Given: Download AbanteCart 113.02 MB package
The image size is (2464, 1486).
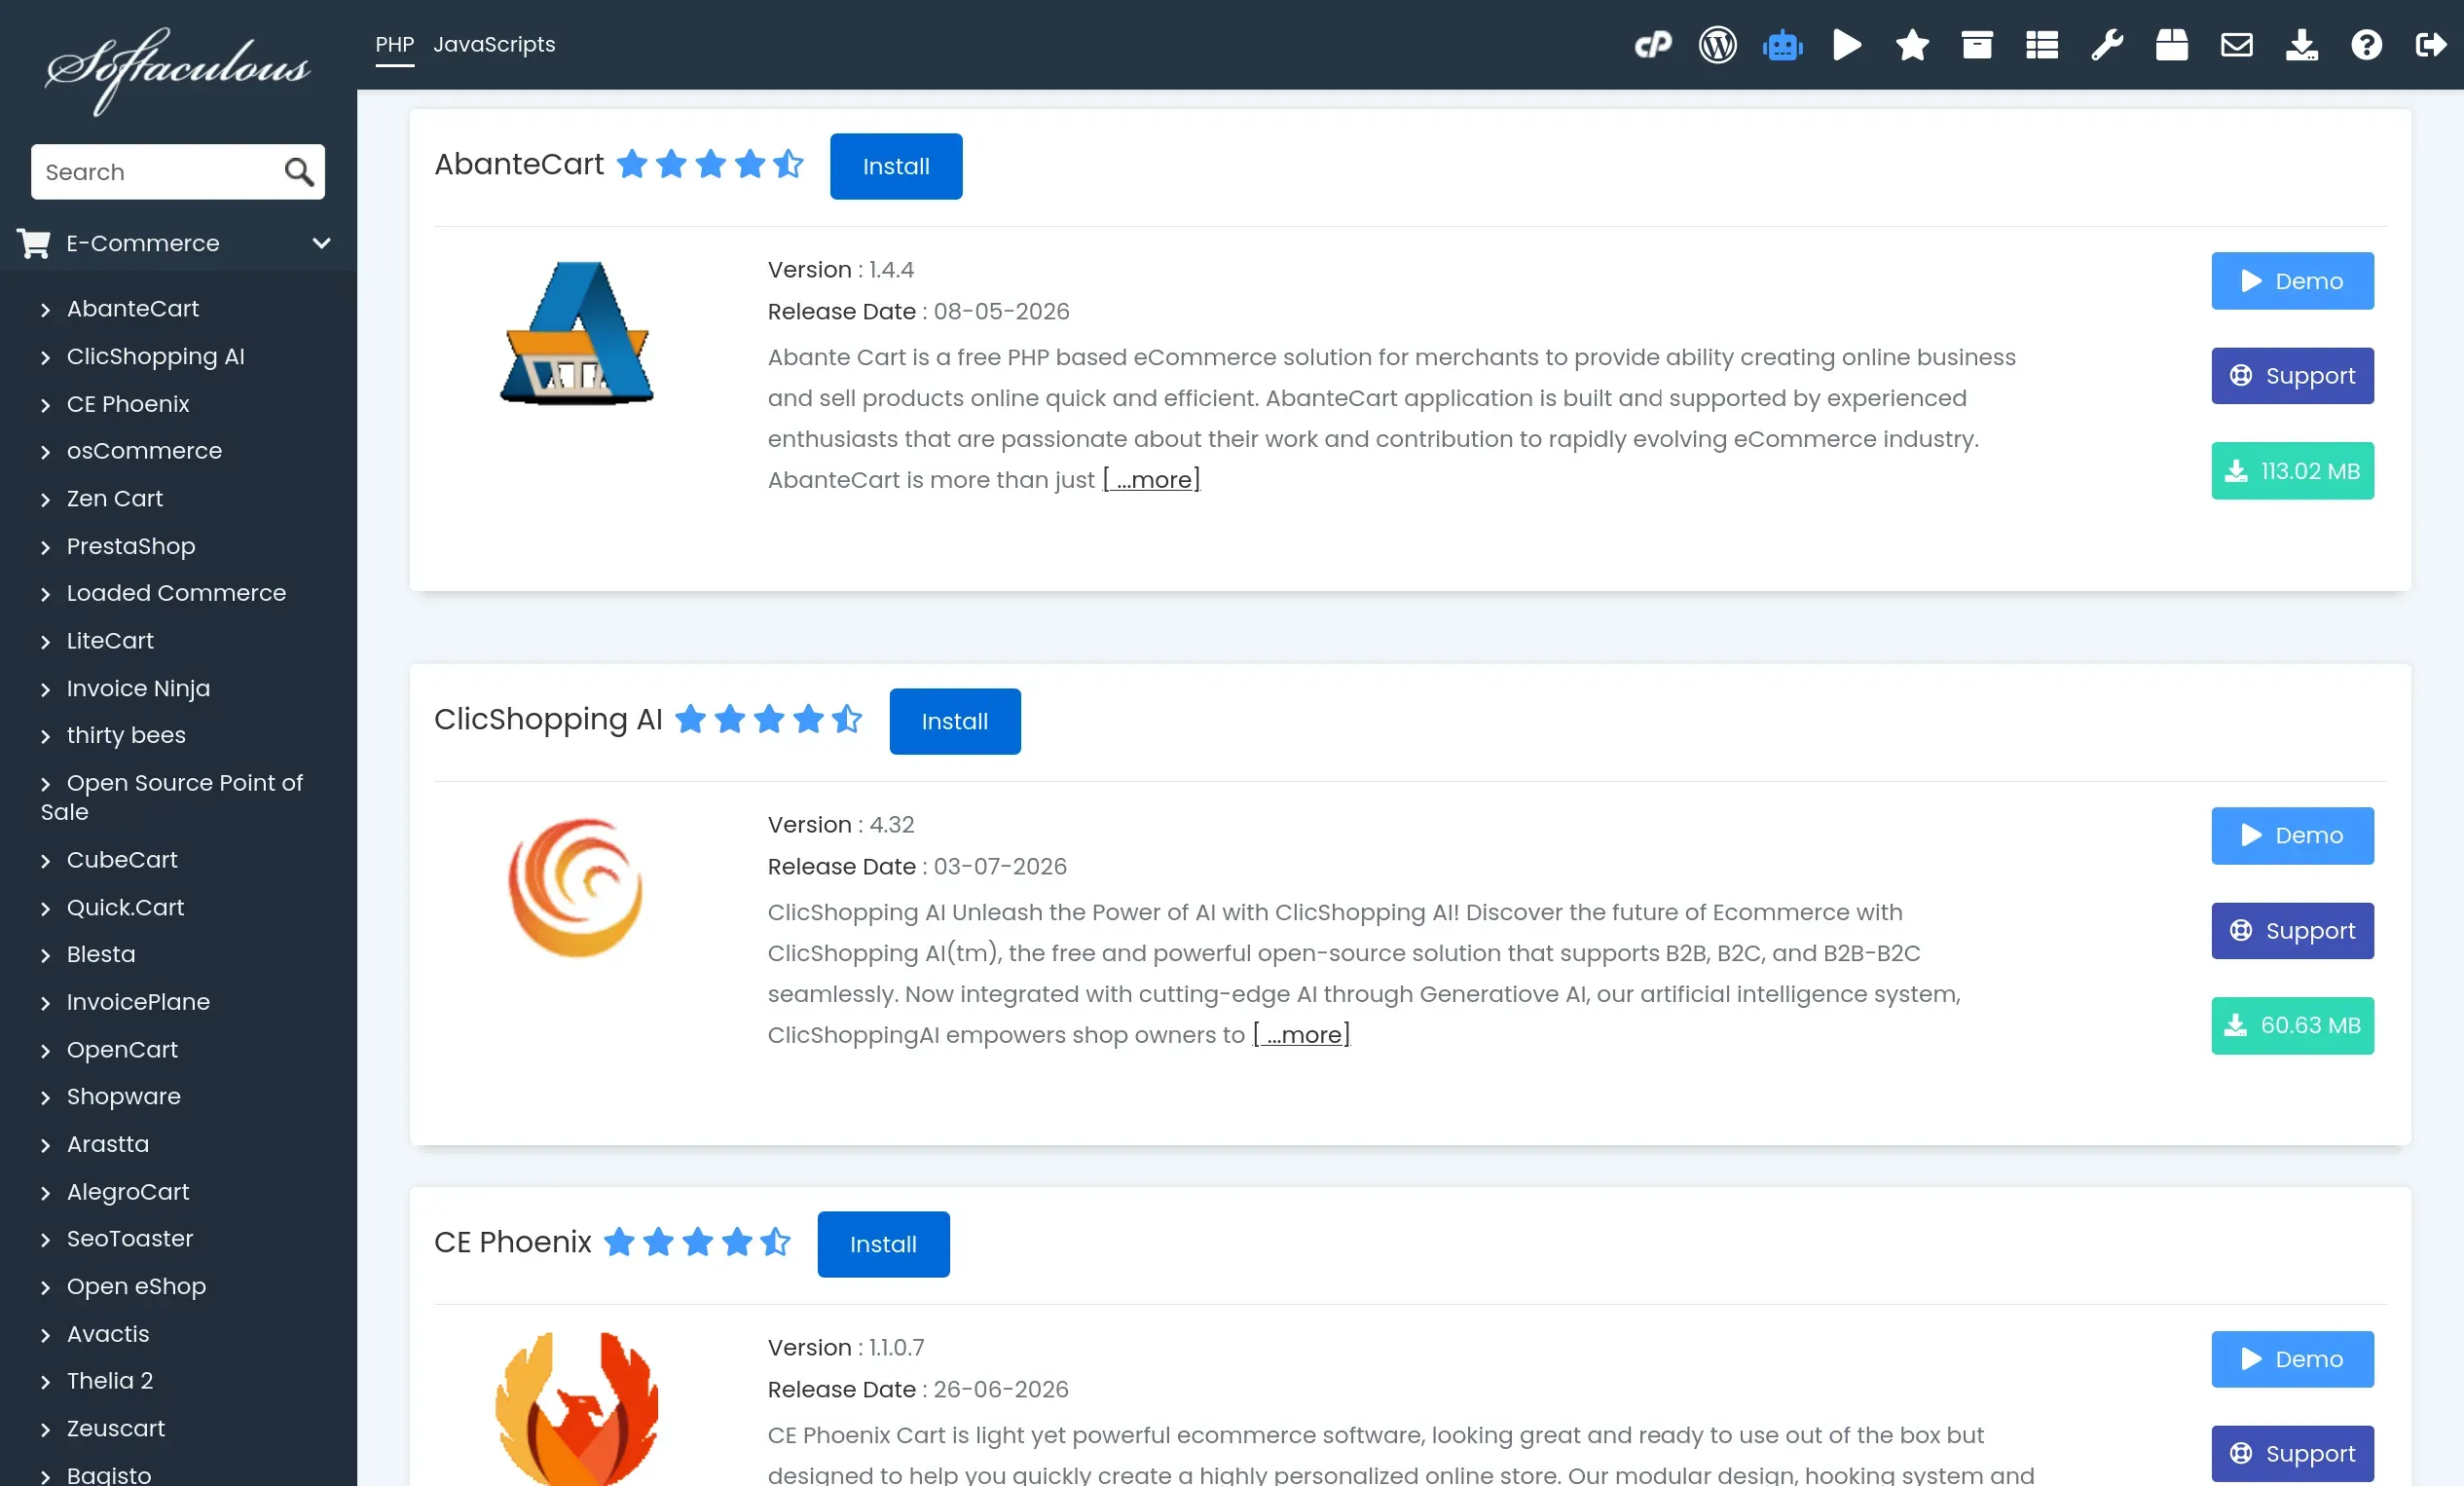Looking at the screenshot, I should pos(2292,471).
